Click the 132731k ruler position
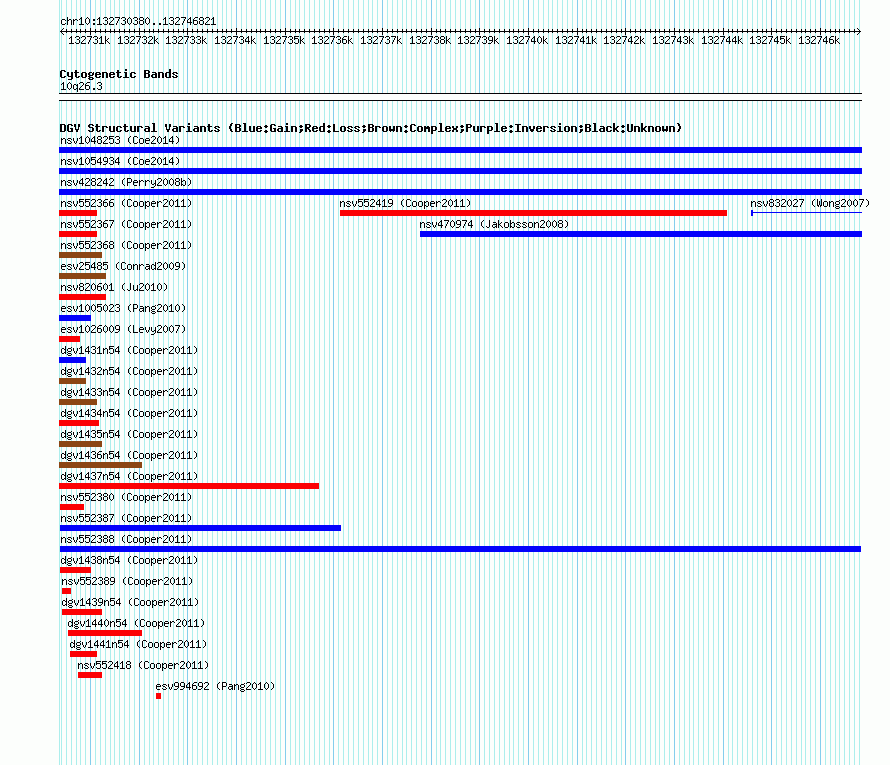Screen dimensions: 890x765 pyautogui.click(x=89, y=40)
